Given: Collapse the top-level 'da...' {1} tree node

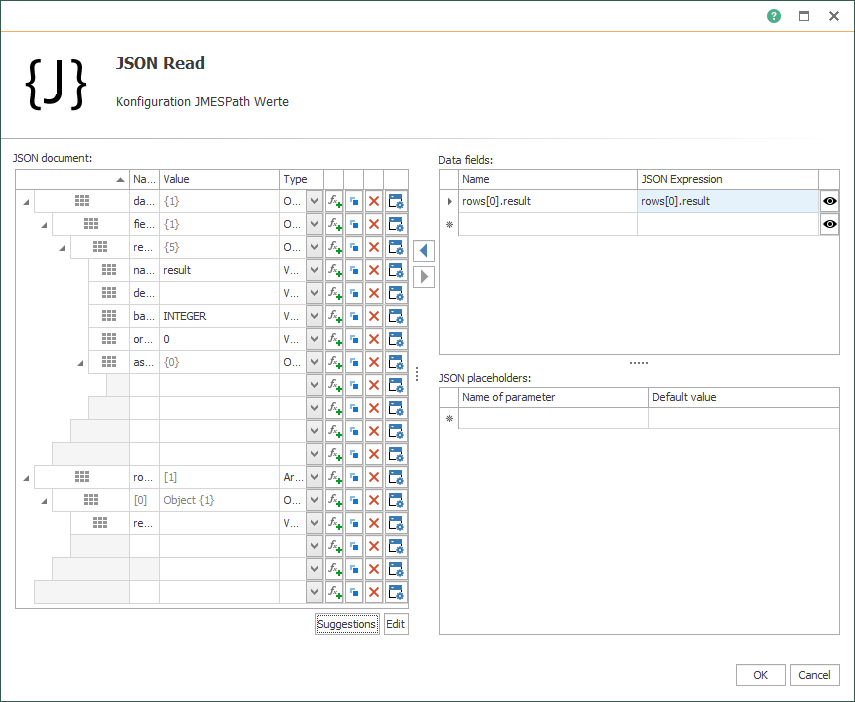Looking at the screenshot, I should pos(26,202).
